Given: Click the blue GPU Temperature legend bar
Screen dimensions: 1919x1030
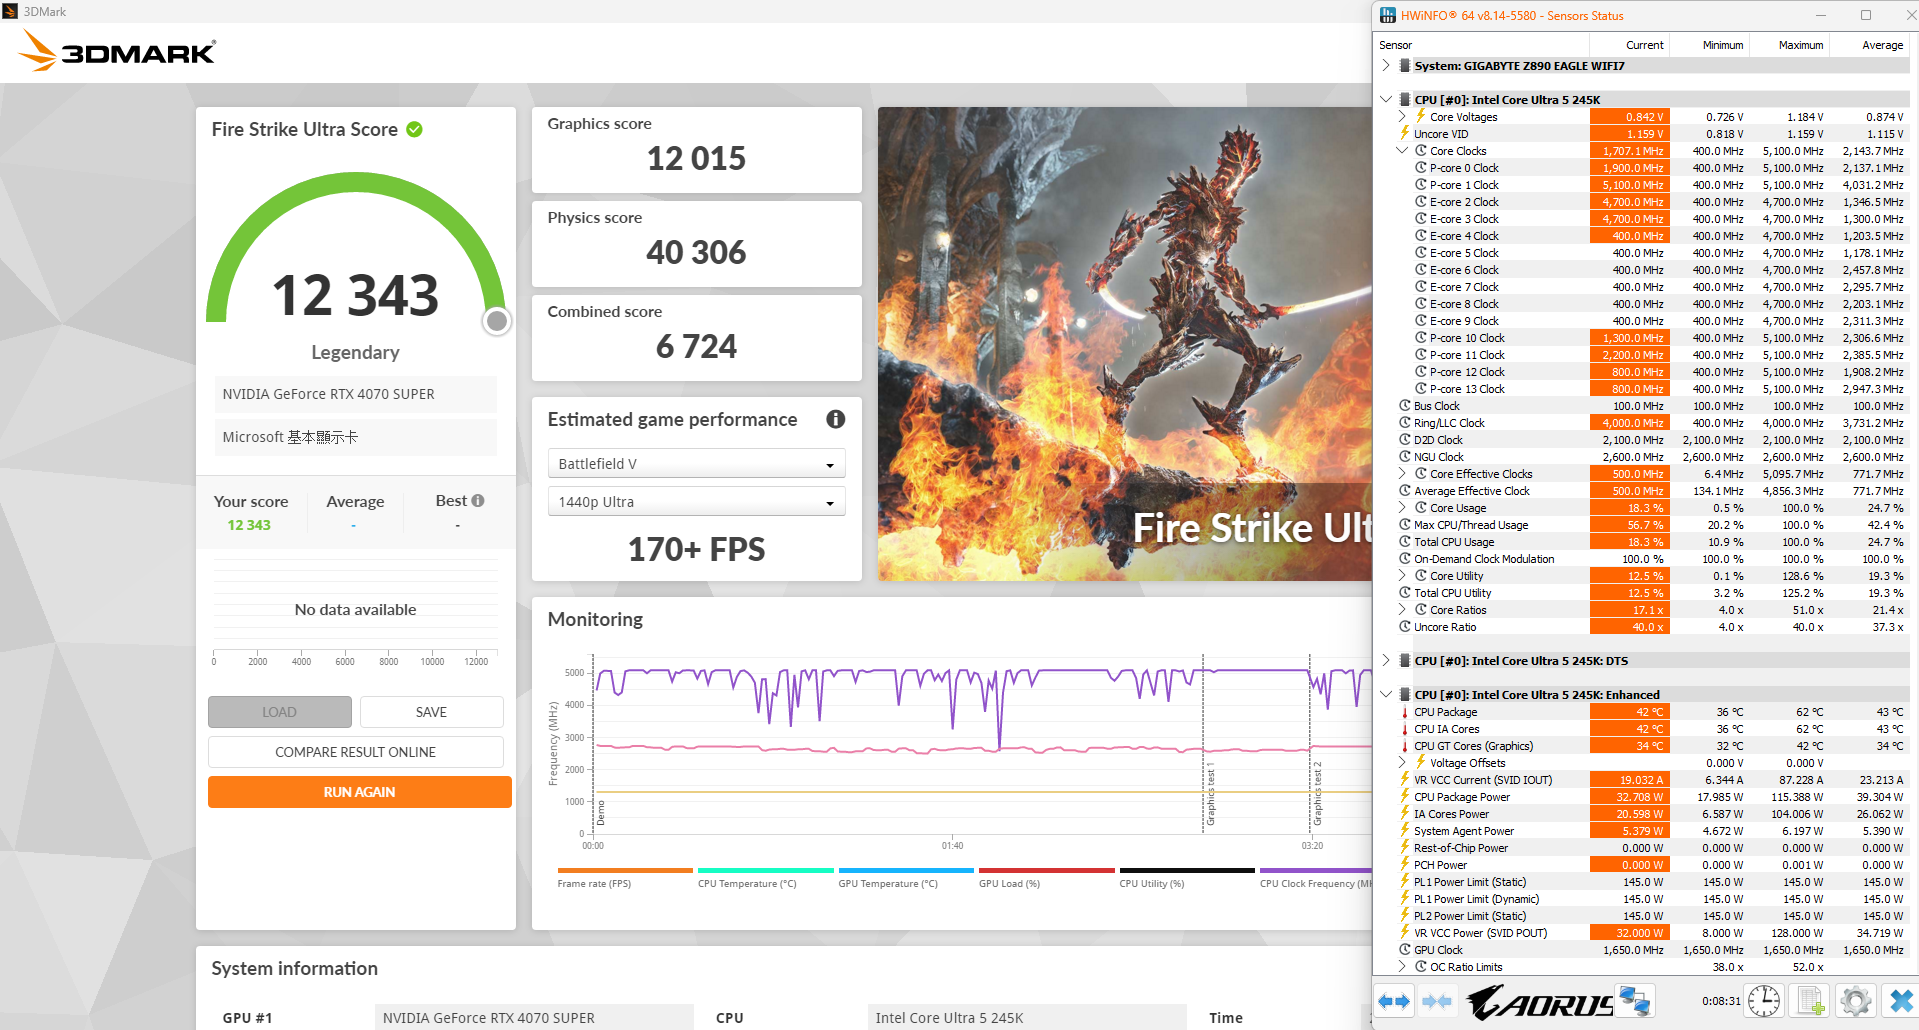Looking at the screenshot, I should tap(906, 870).
